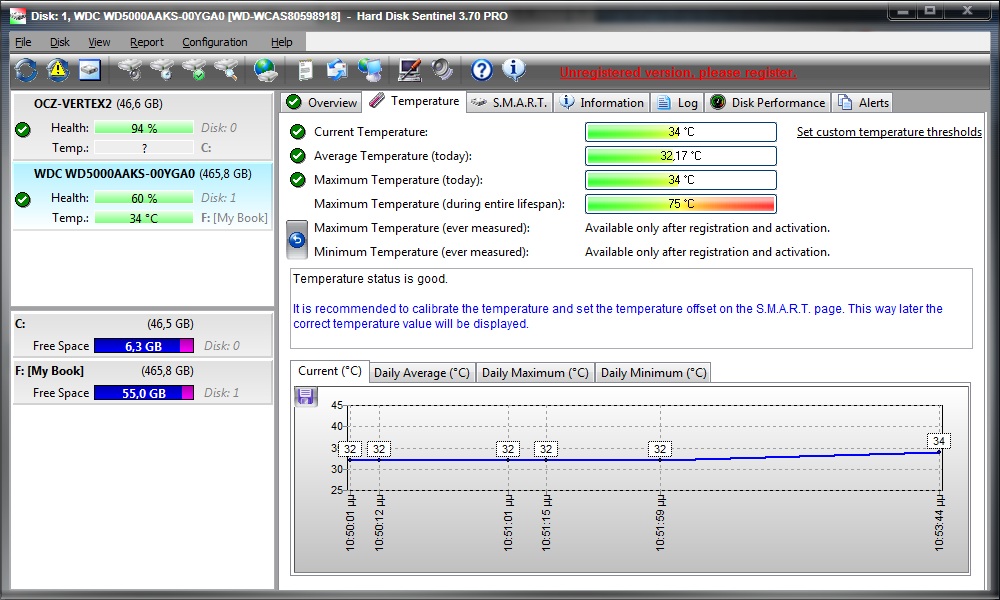Open the Information tab
Screen dimensions: 1000x600
click(601, 103)
